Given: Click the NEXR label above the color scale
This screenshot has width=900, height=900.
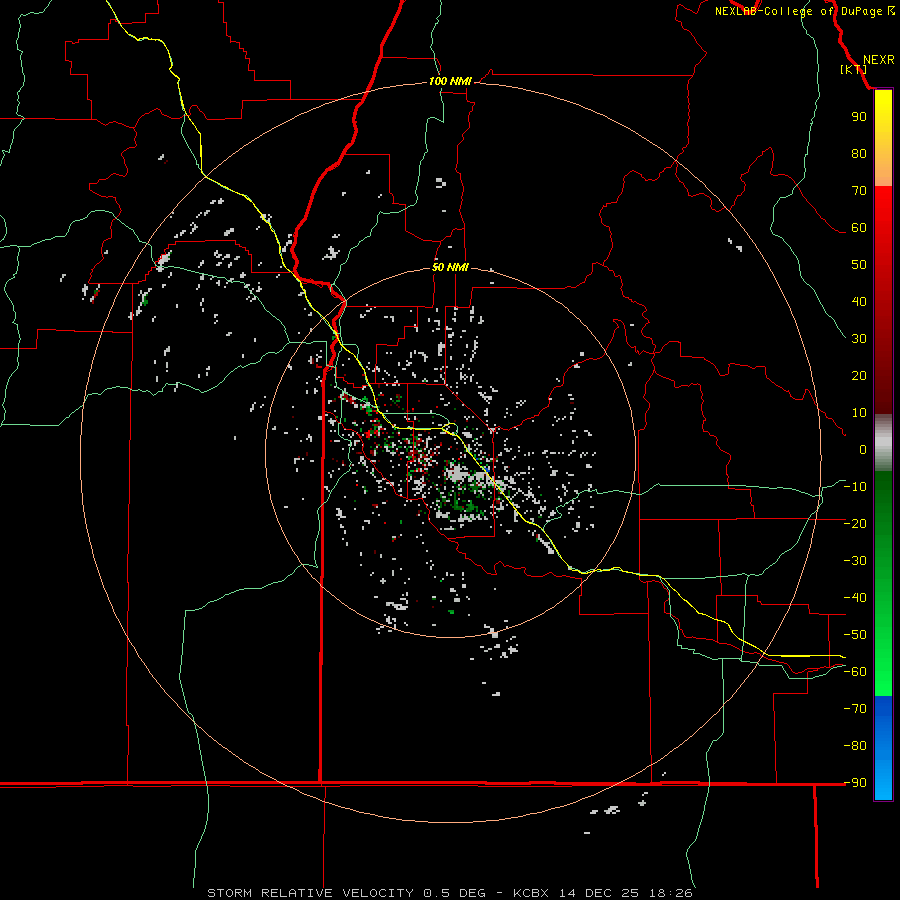Looking at the screenshot, I should click(x=878, y=60).
